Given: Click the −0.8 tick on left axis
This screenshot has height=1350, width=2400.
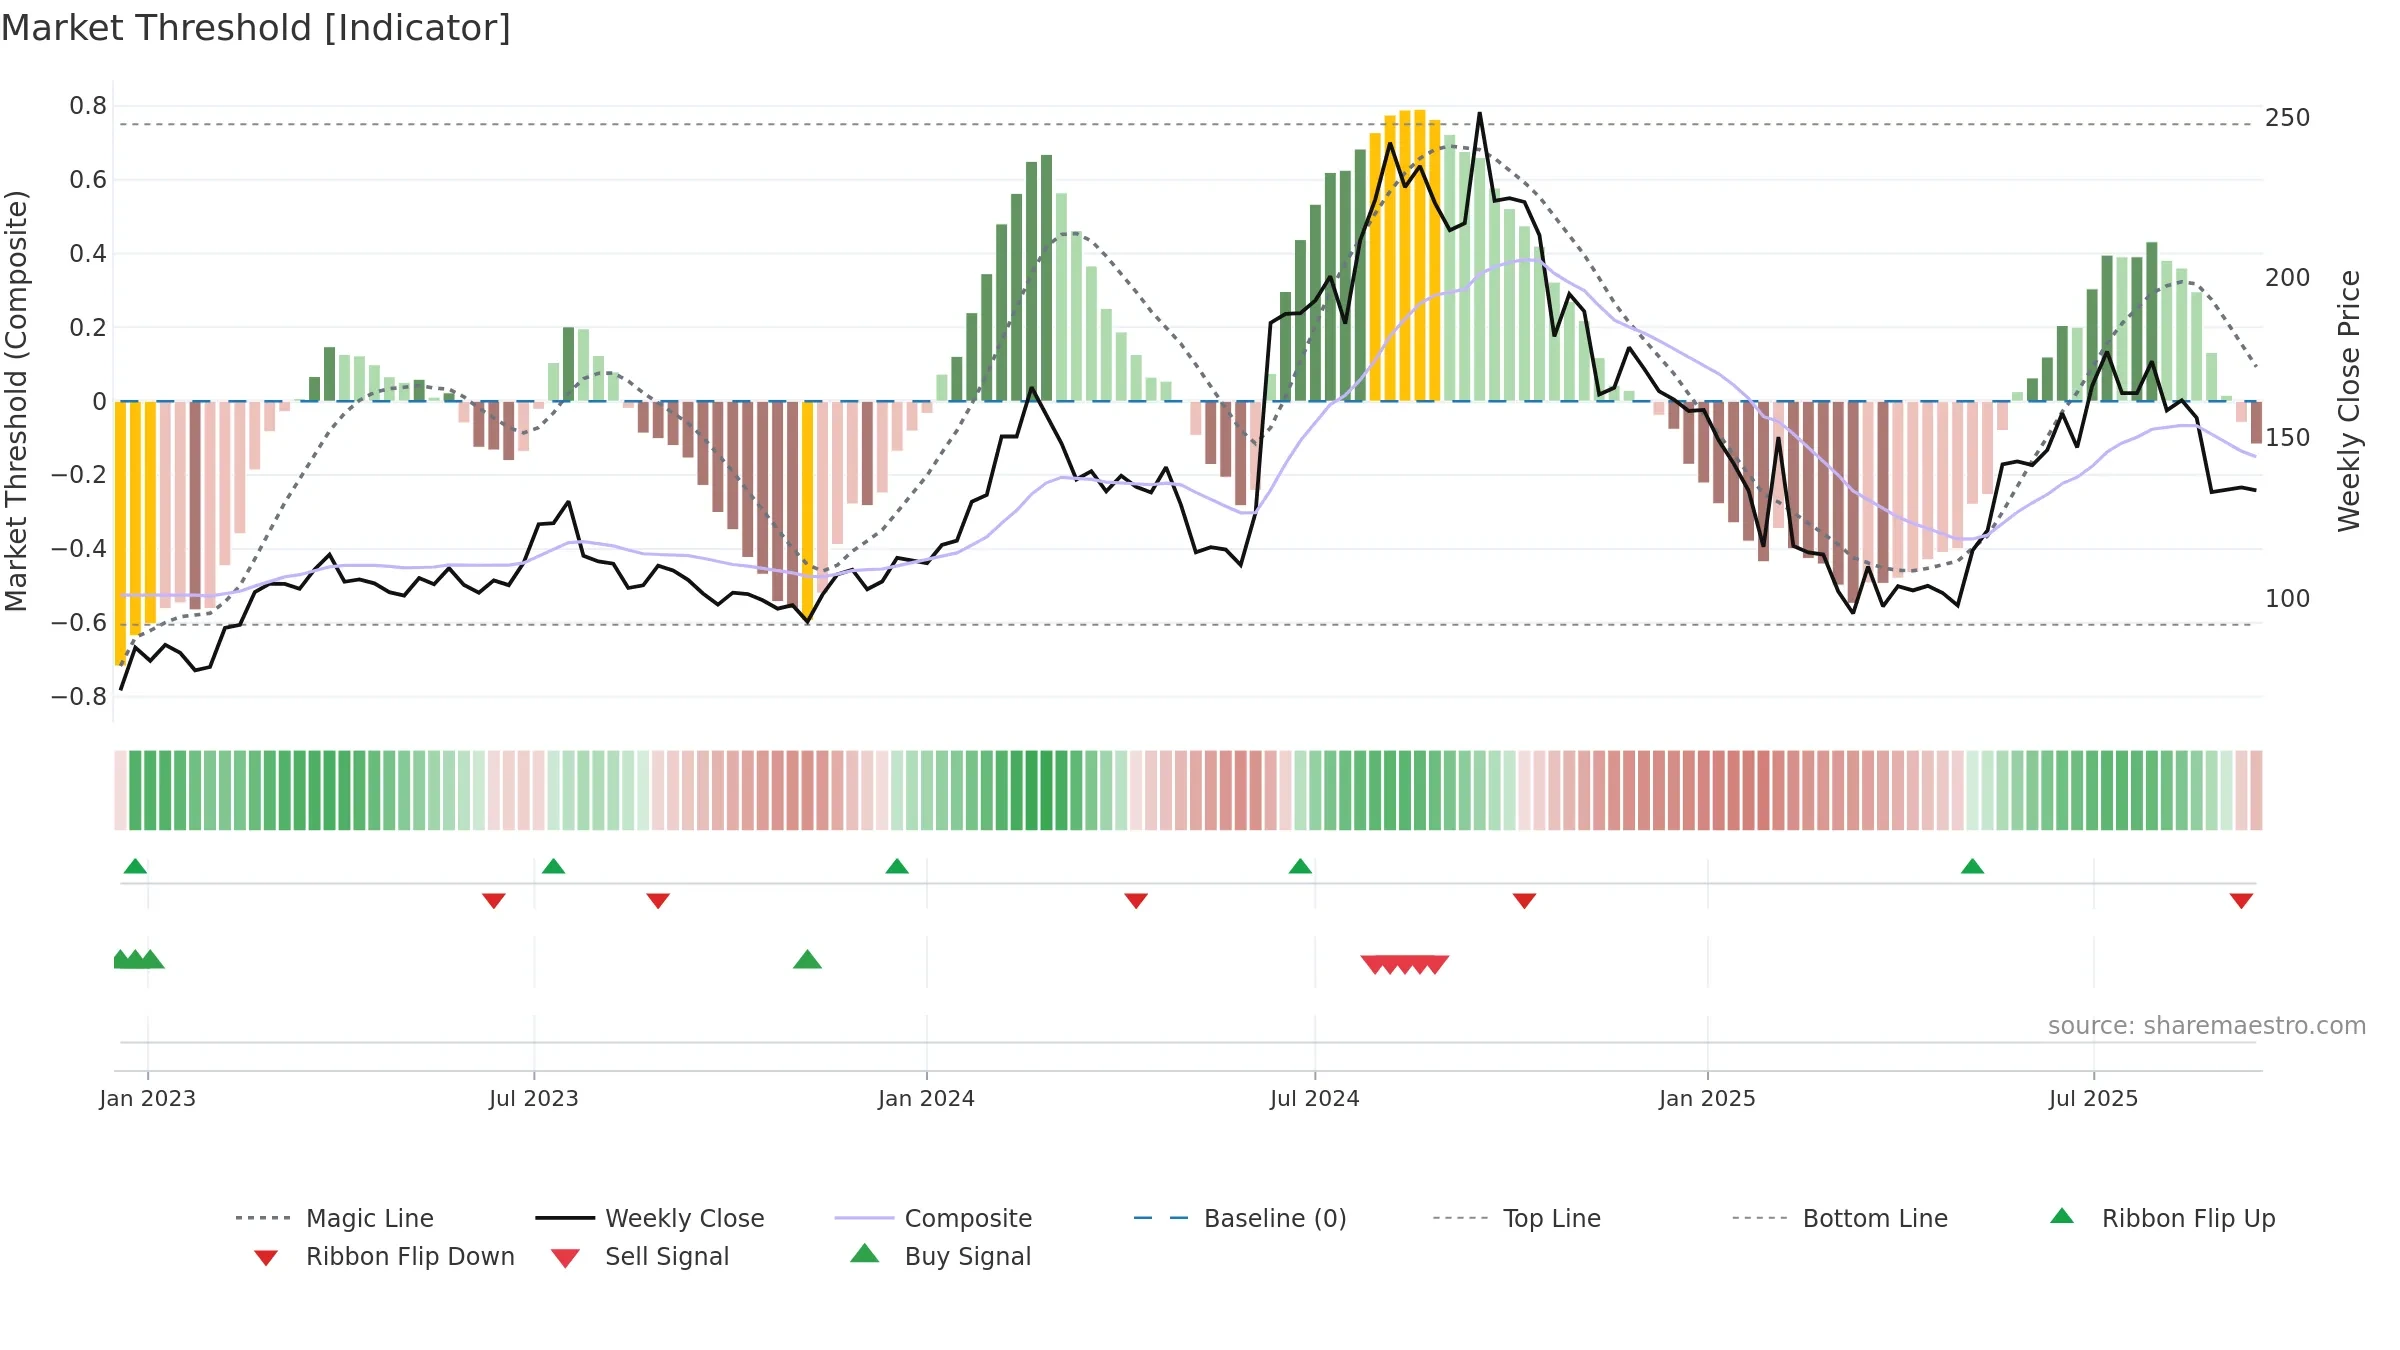Looking at the screenshot, I should click(x=79, y=697).
